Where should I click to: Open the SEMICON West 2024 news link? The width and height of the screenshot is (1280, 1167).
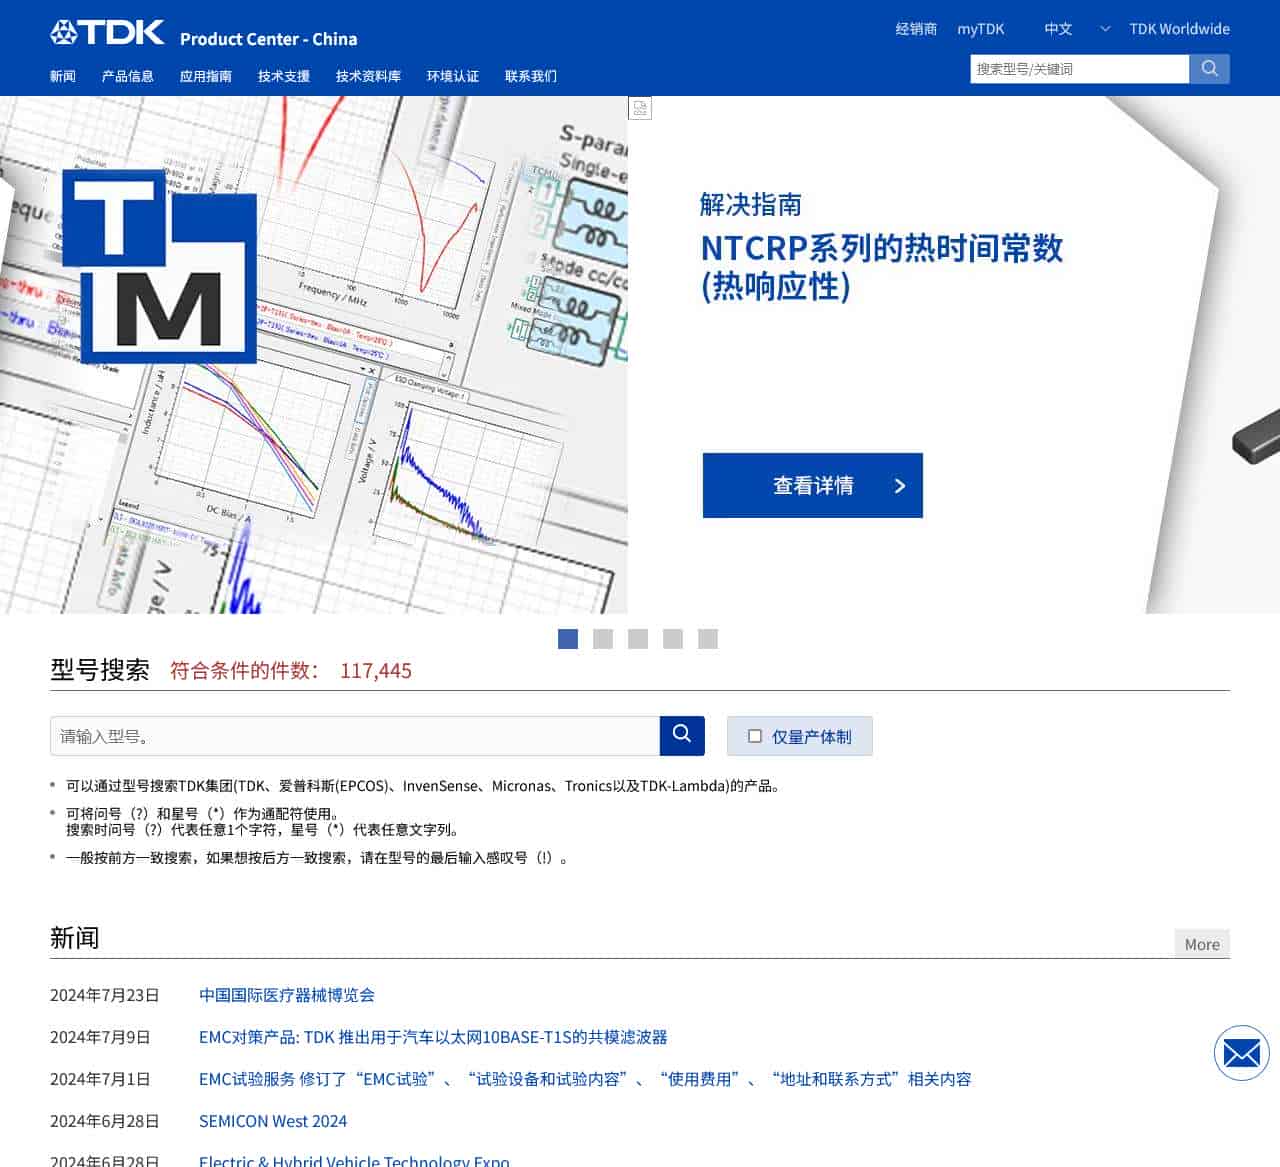coord(273,1121)
